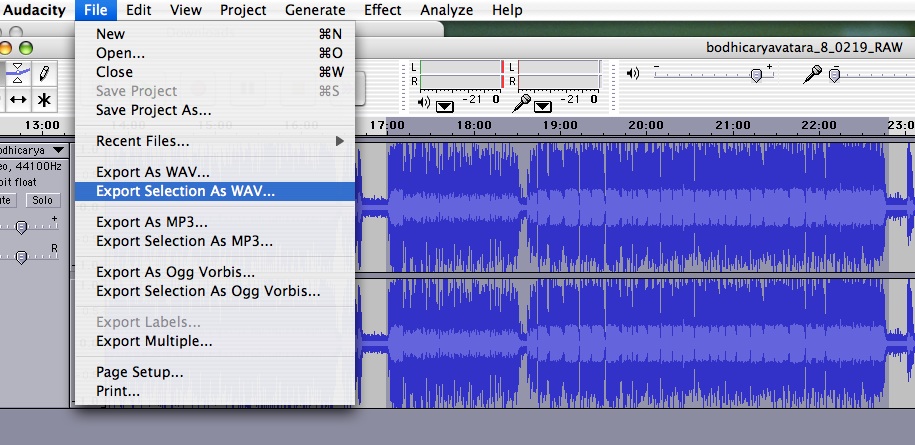This screenshot has width=915, height=445.
Task: Open the Audacity application menu
Action: click(x=34, y=10)
